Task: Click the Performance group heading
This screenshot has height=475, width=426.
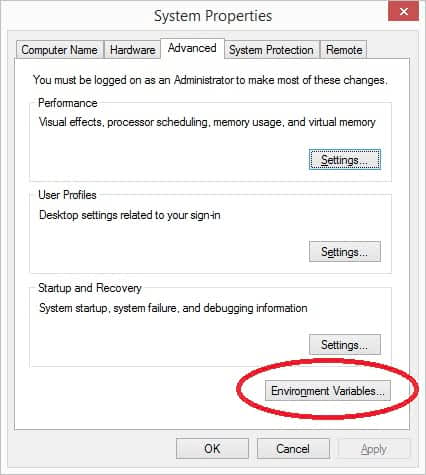Action: pos(68,103)
